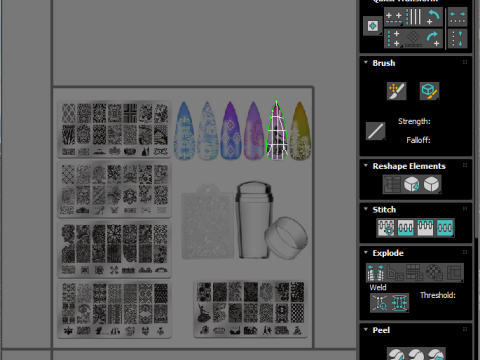This screenshot has height=360, width=480.
Task: Click the Rotate counterclockwise around pivot icon
Action: [433, 17]
